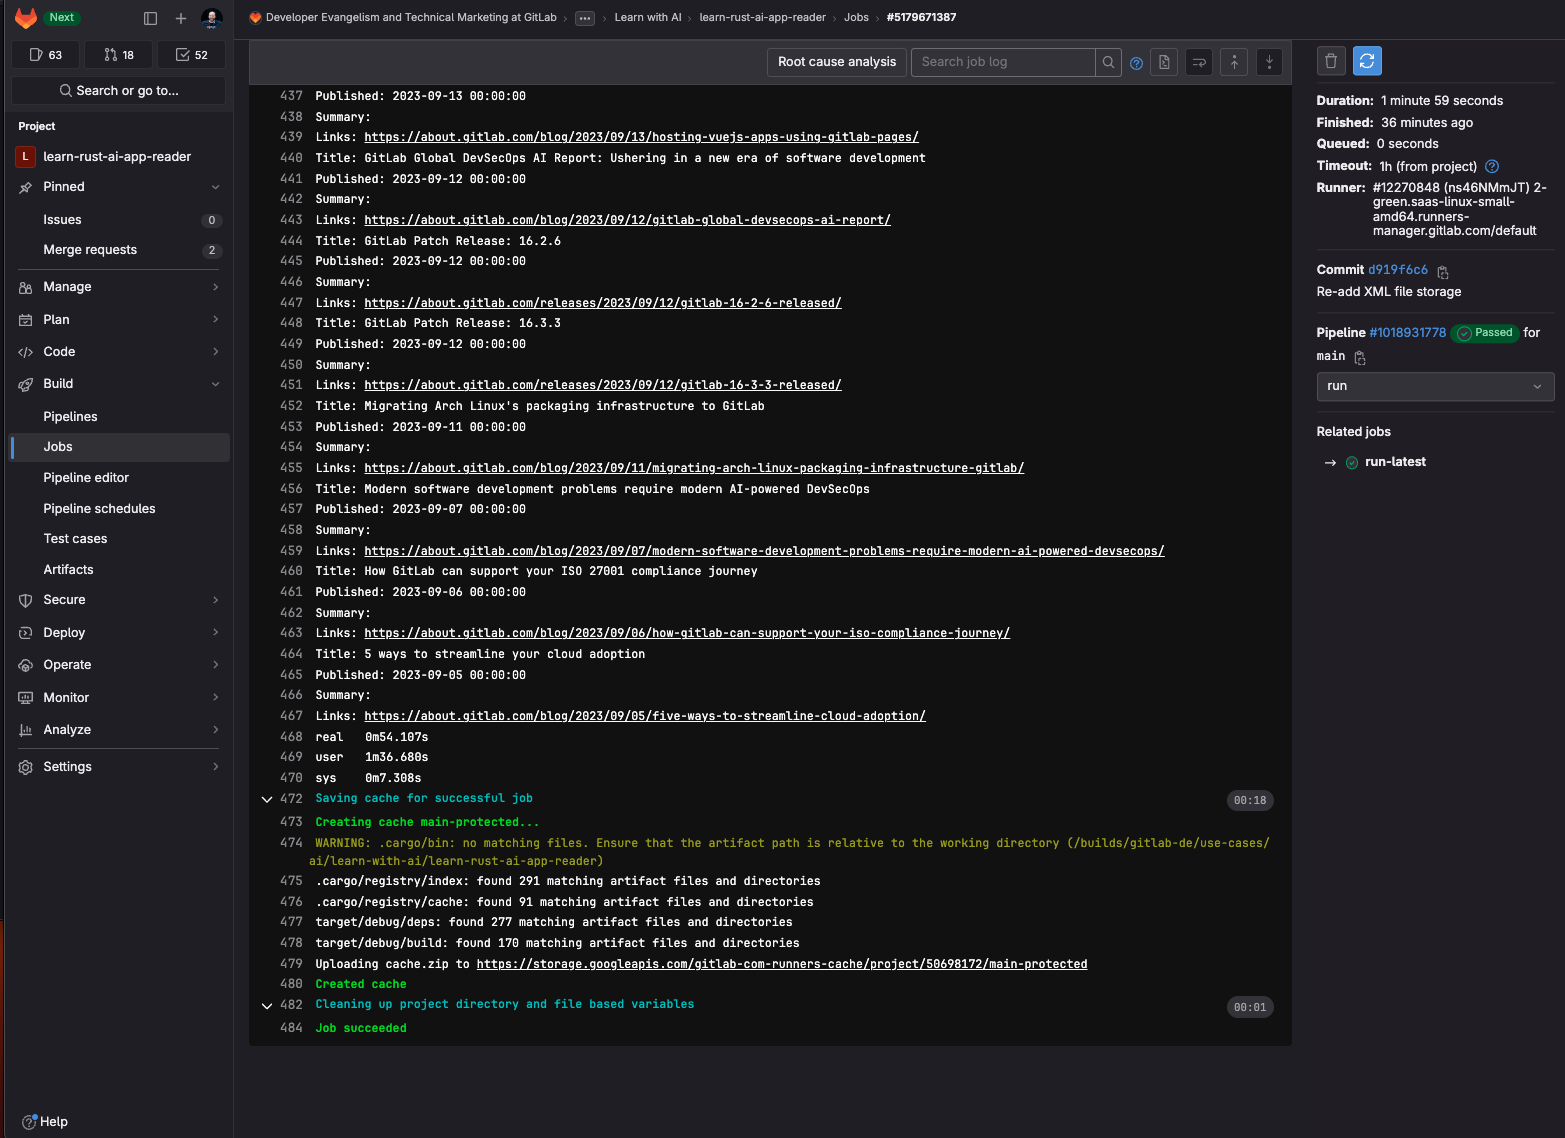This screenshot has height=1138, width=1565.
Task: Retry the job with the blue refresh button
Action: pos(1367,60)
